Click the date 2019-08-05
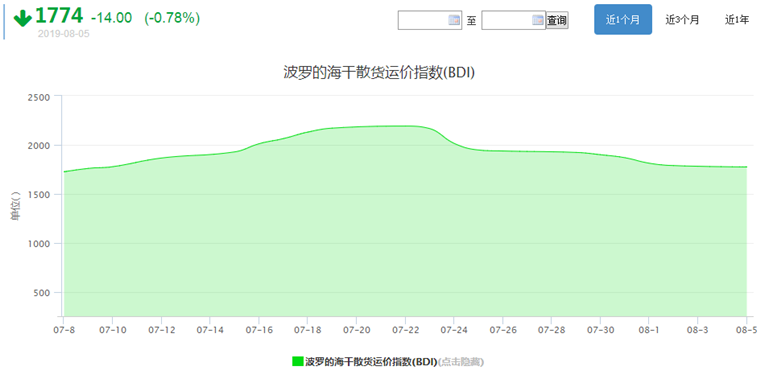The height and width of the screenshot is (370, 760). 63,34
